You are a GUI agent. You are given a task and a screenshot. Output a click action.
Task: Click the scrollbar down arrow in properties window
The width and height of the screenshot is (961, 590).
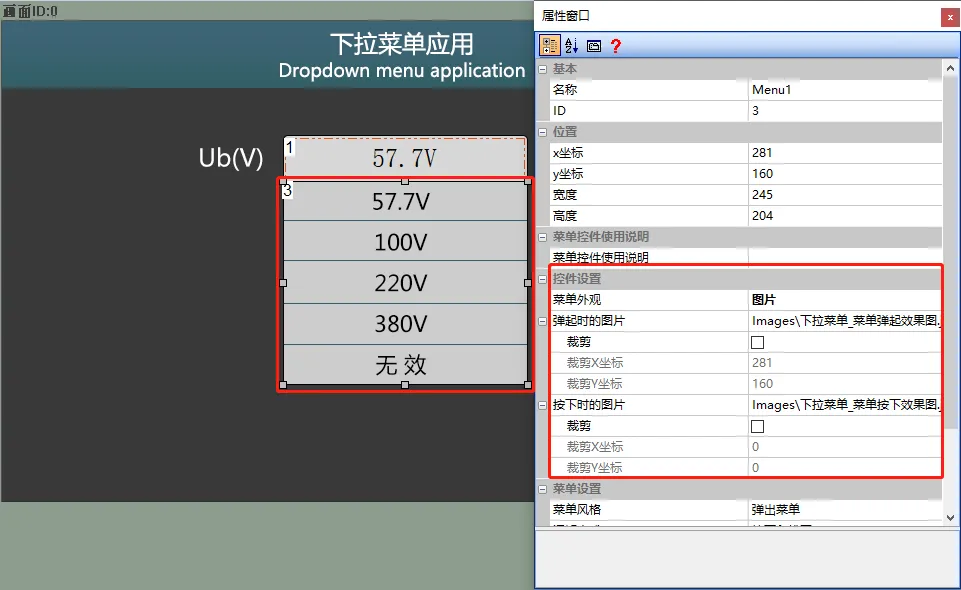pyautogui.click(x=950, y=517)
